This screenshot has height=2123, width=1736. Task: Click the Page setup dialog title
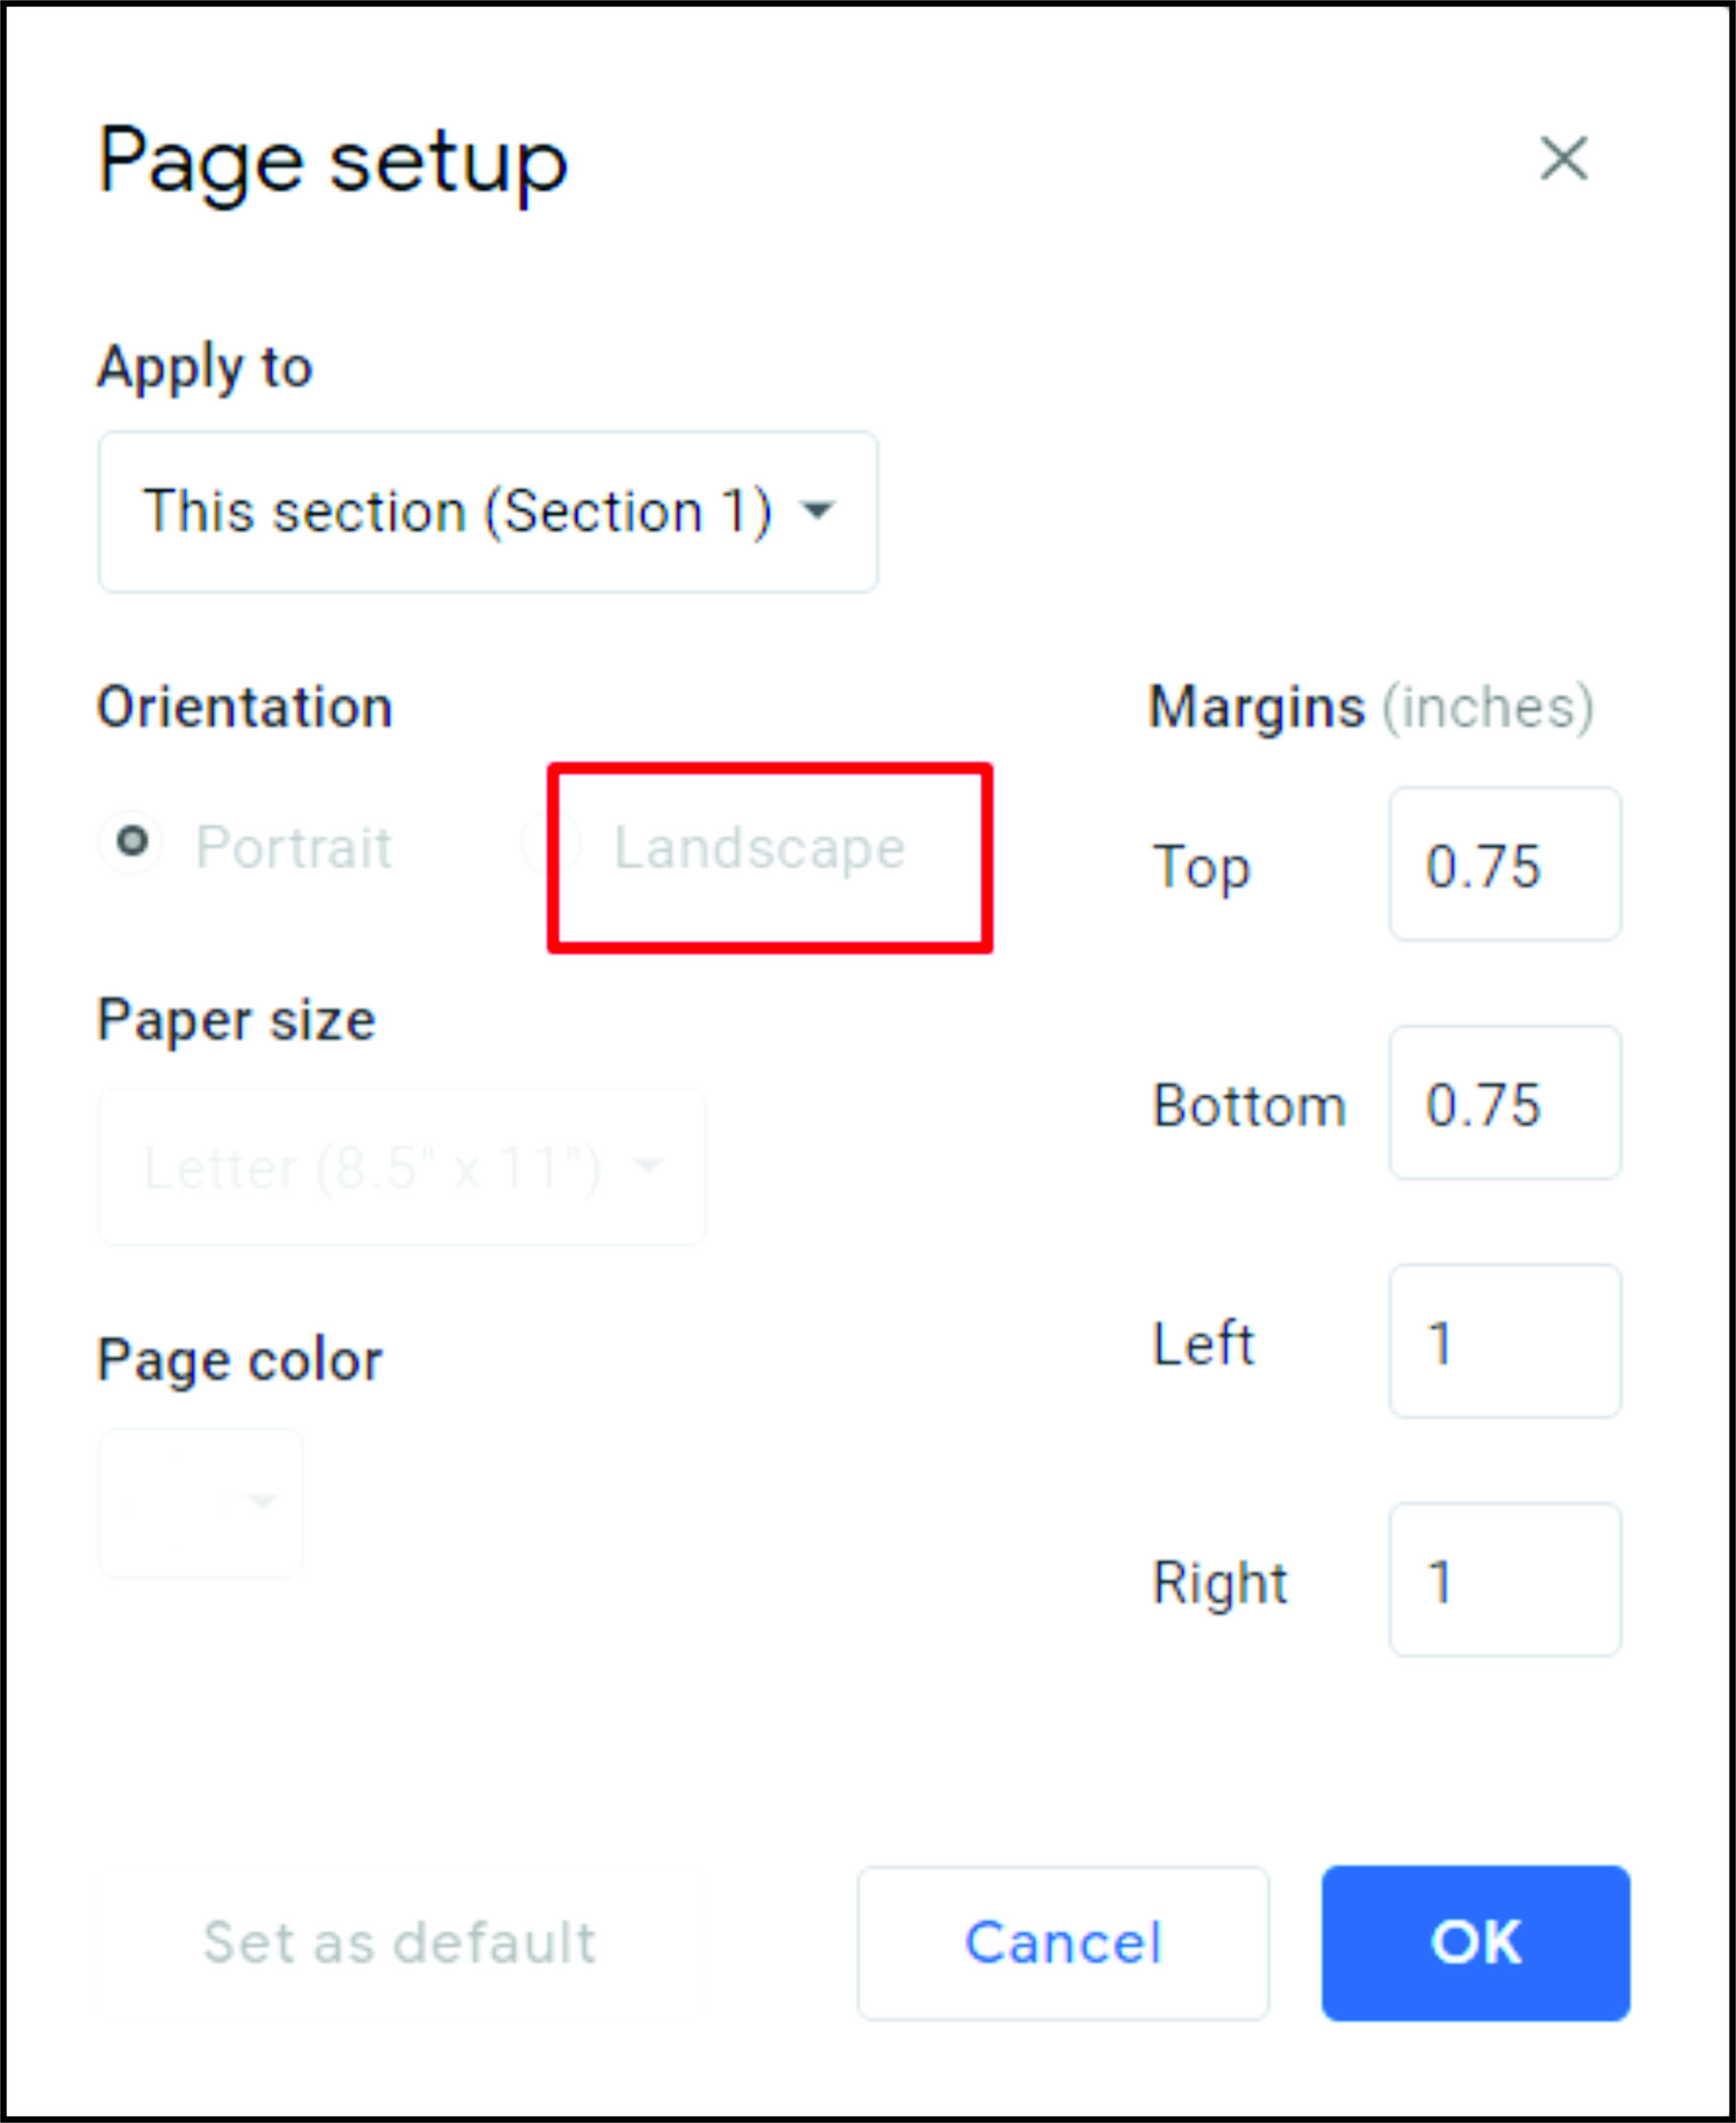click(x=333, y=162)
